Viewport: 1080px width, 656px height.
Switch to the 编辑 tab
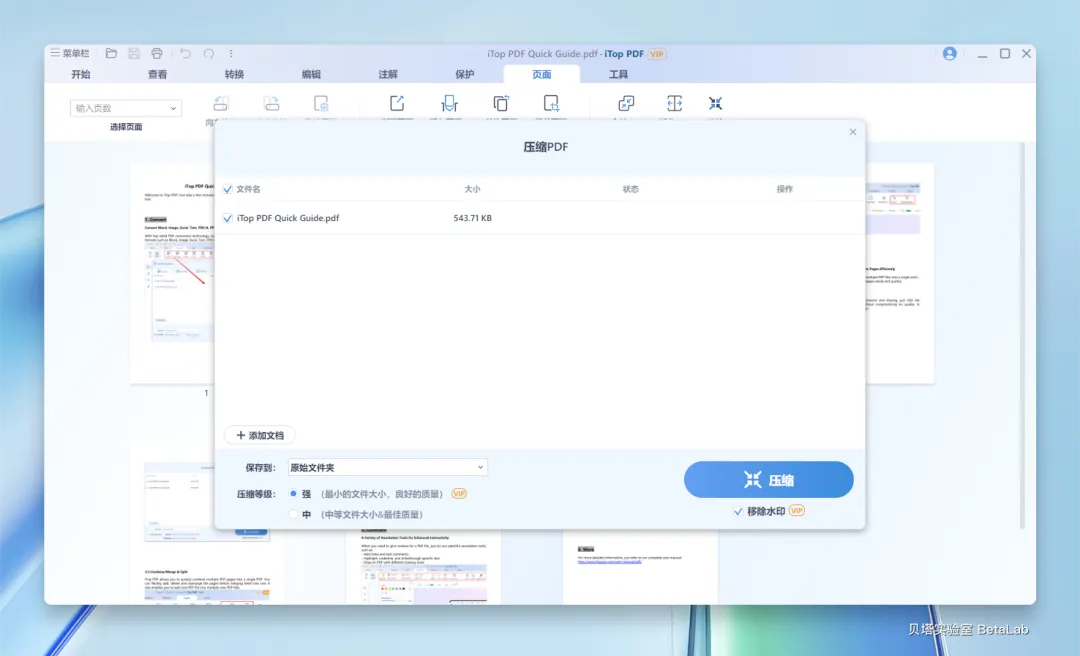(311, 74)
